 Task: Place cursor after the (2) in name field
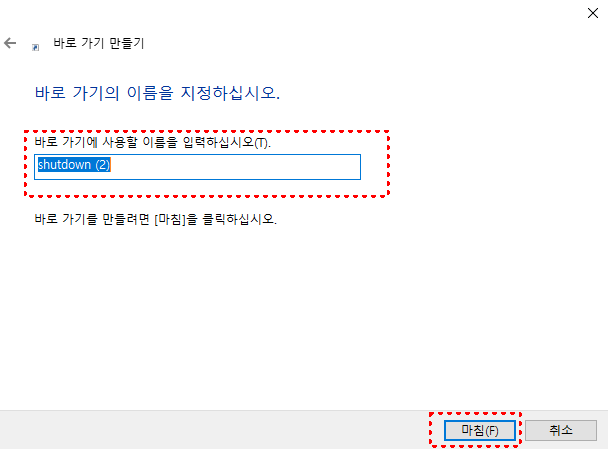(111, 165)
